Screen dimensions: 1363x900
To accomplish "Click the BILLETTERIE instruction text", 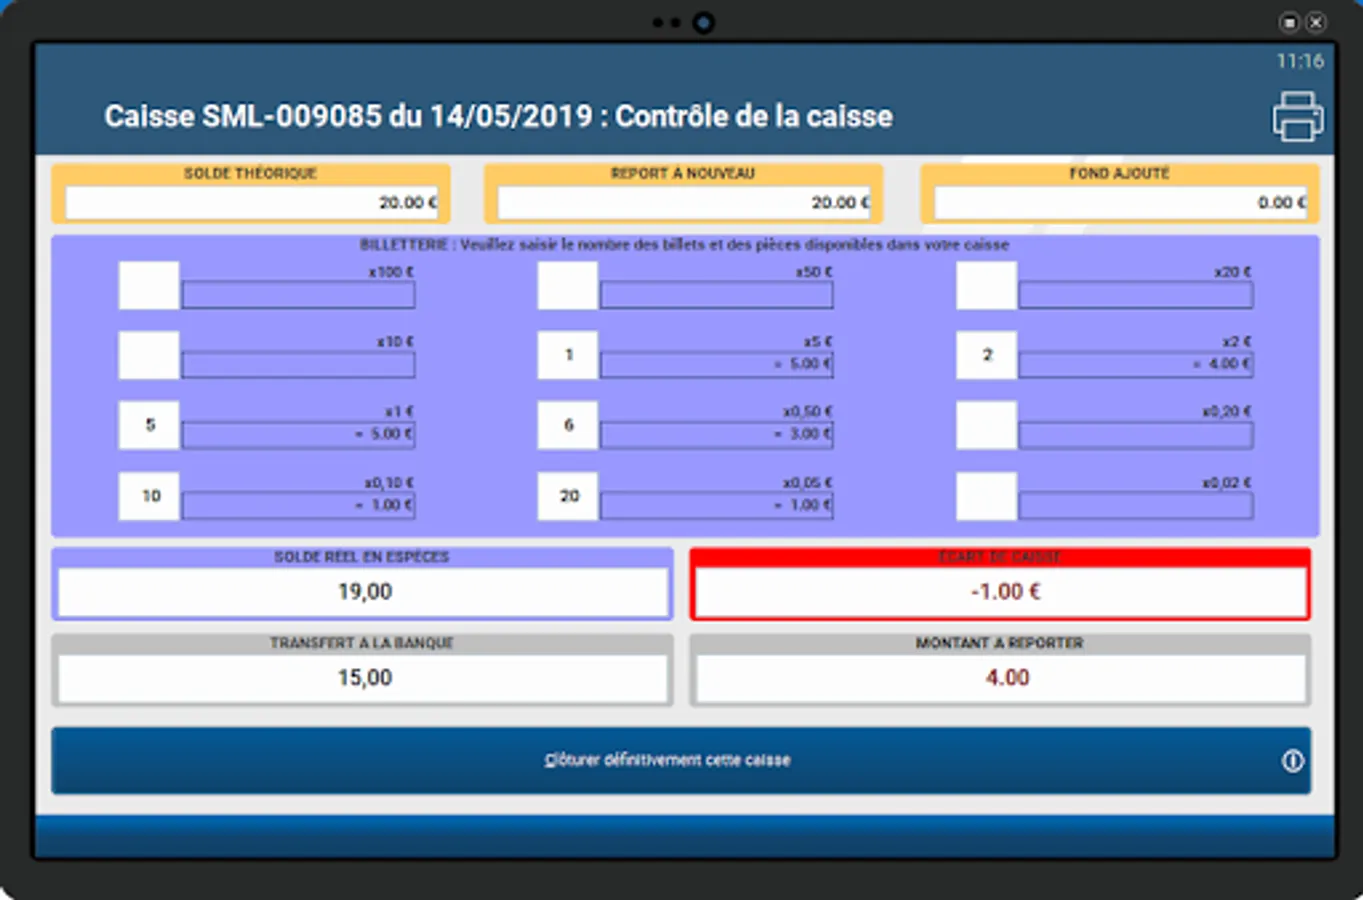I will click(684, 244).
